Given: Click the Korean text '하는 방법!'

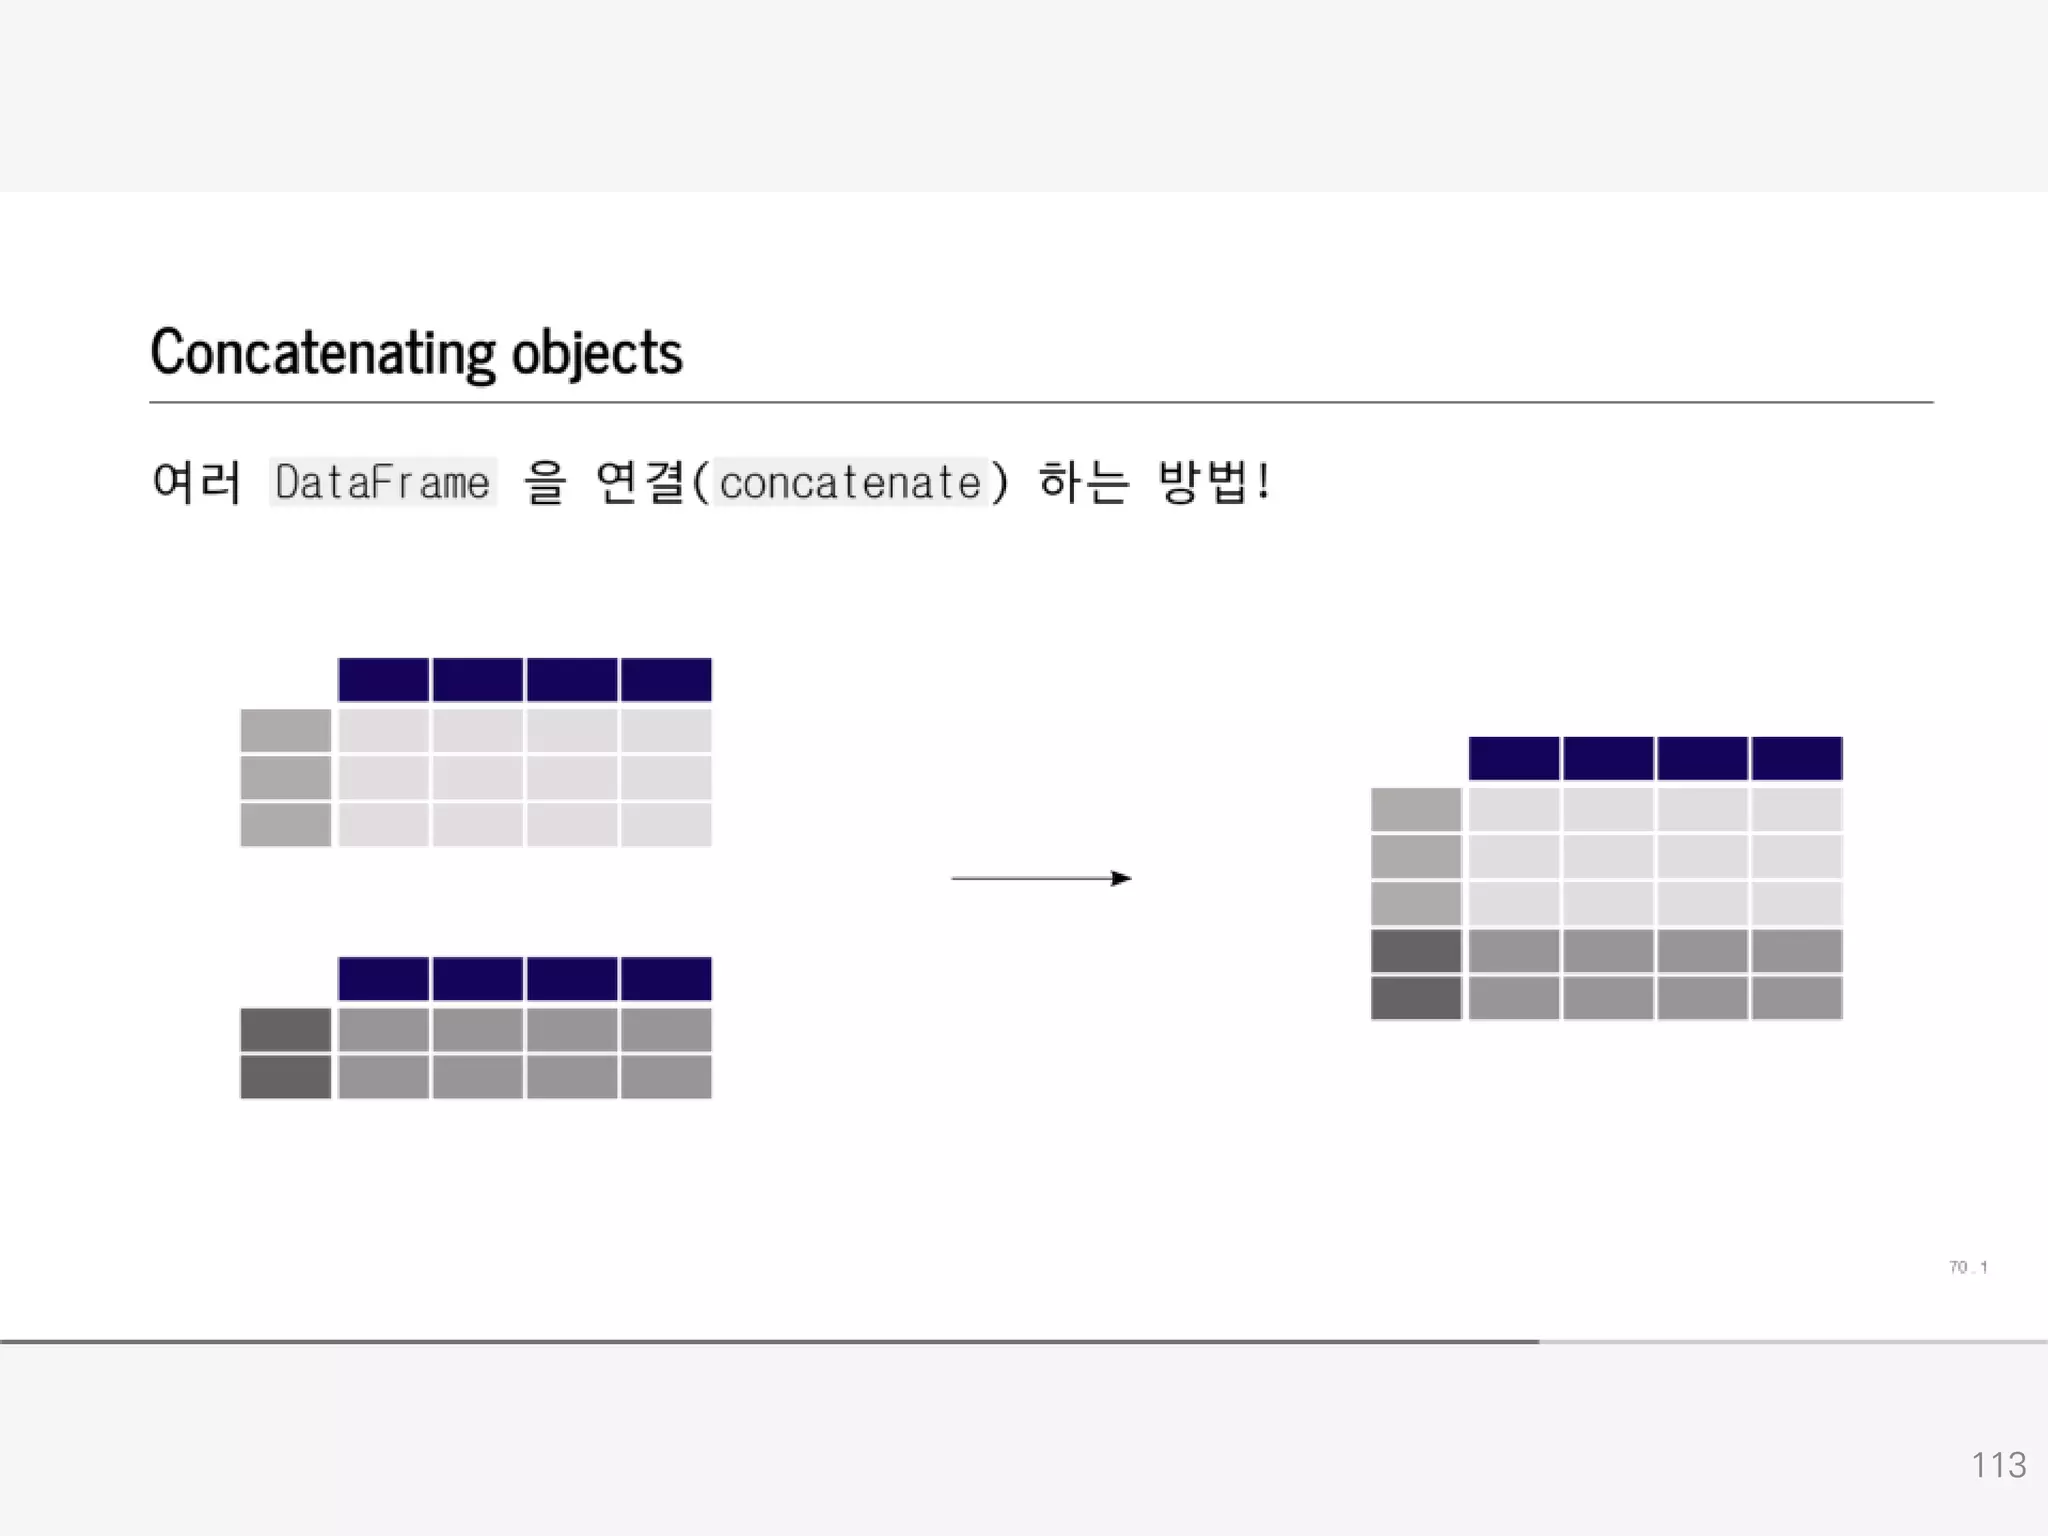Looking at the screenshot, I should point(1155,483).
